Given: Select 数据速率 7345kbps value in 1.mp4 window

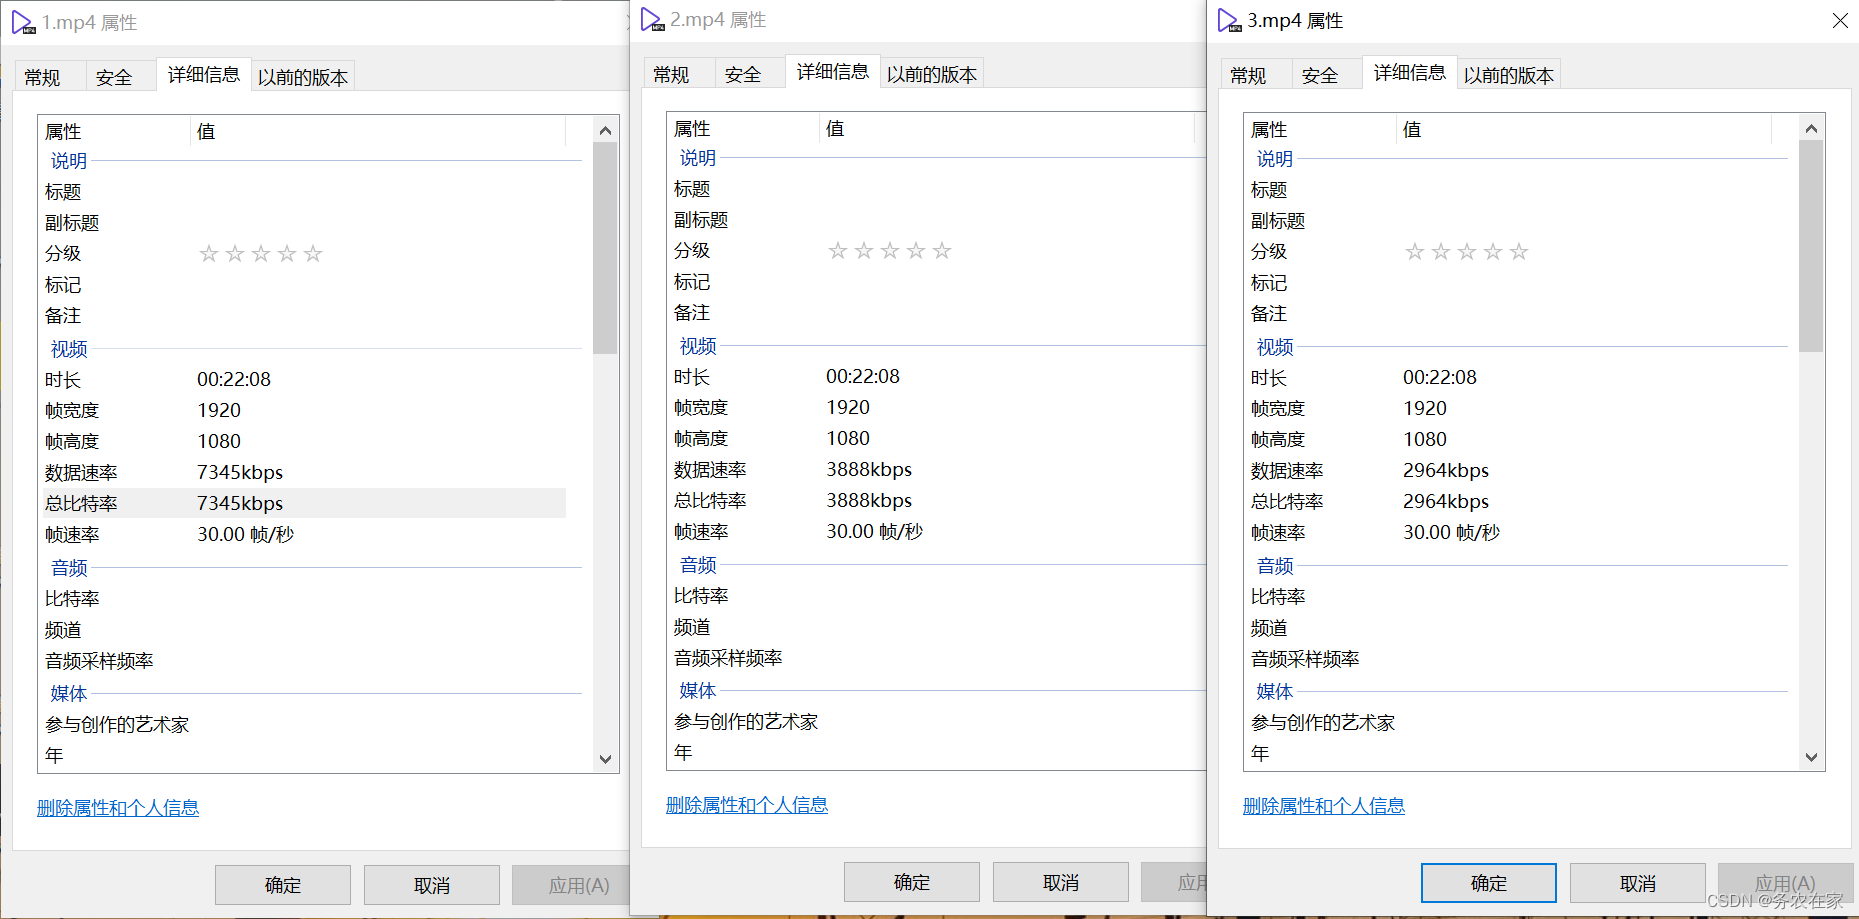Looking at the screenshot, I should (x=240, y=472).
